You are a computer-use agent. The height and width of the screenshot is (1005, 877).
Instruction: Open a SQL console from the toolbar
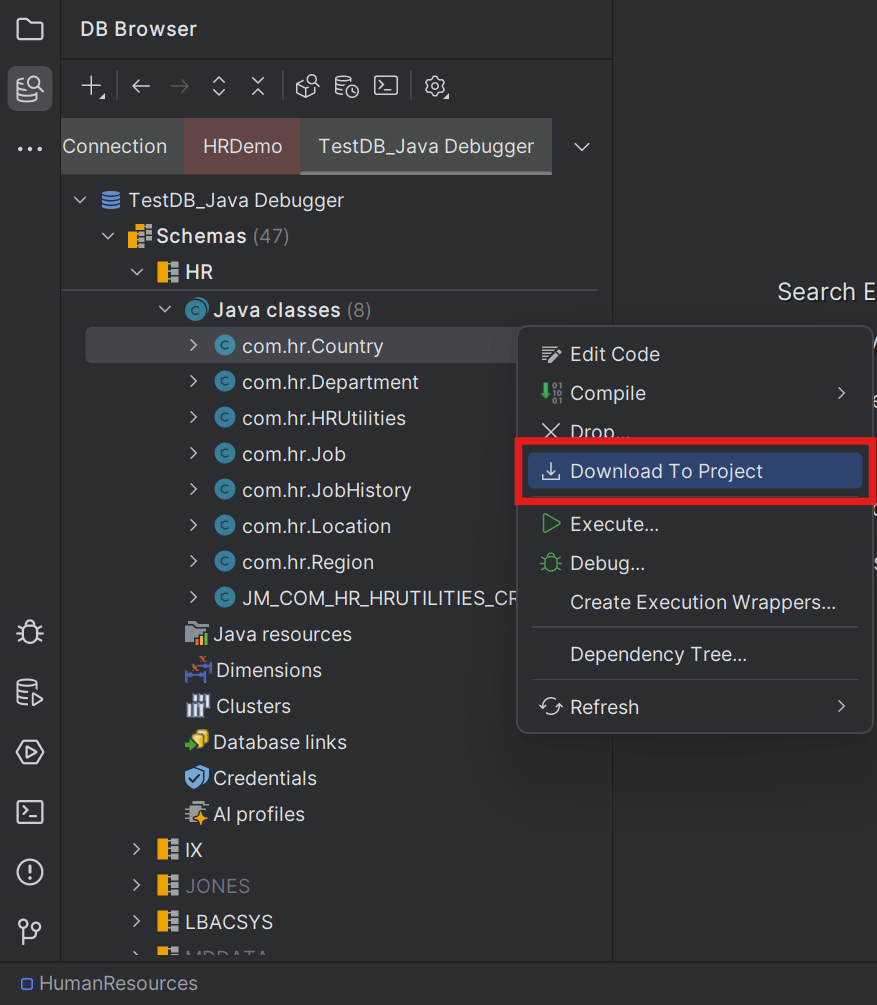(x=386, y=86)
